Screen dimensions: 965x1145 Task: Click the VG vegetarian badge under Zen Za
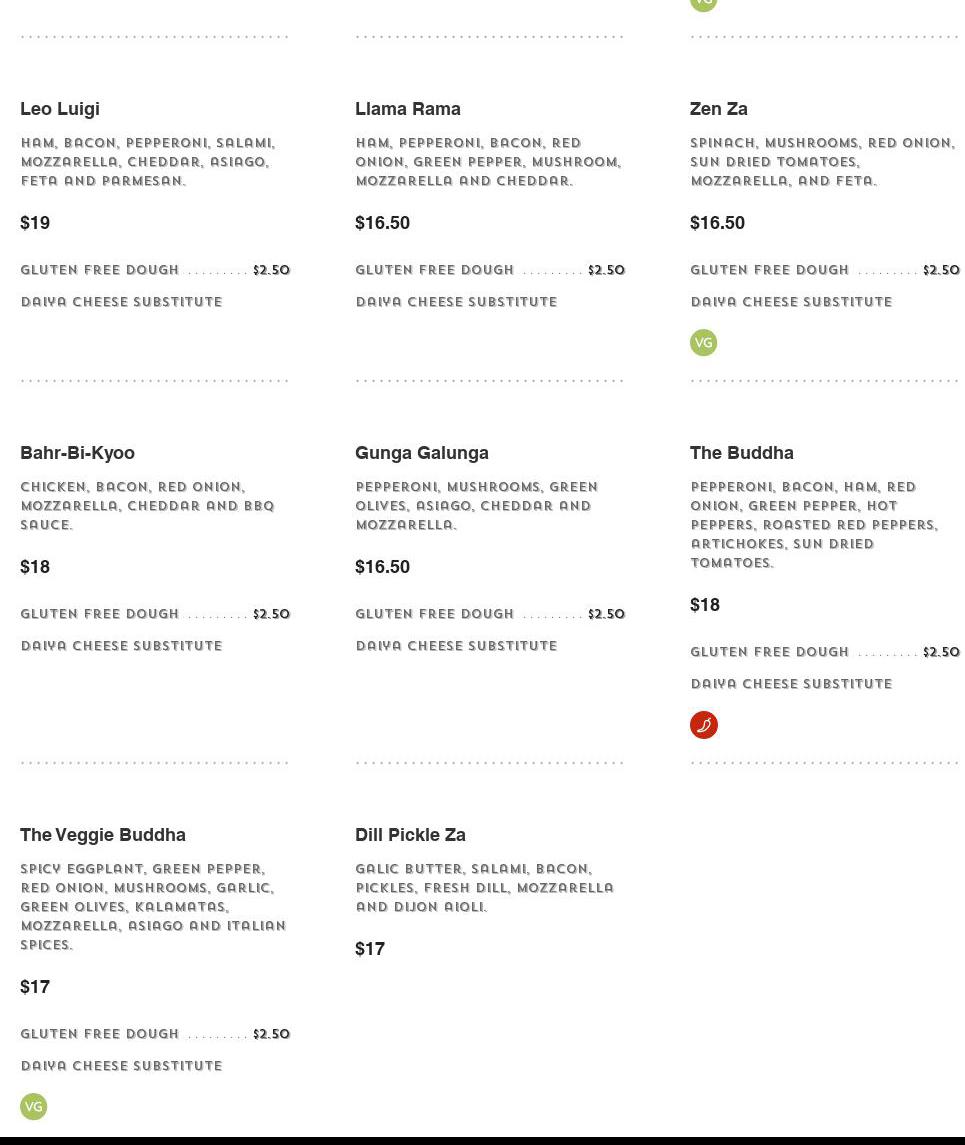click(704, 343)
